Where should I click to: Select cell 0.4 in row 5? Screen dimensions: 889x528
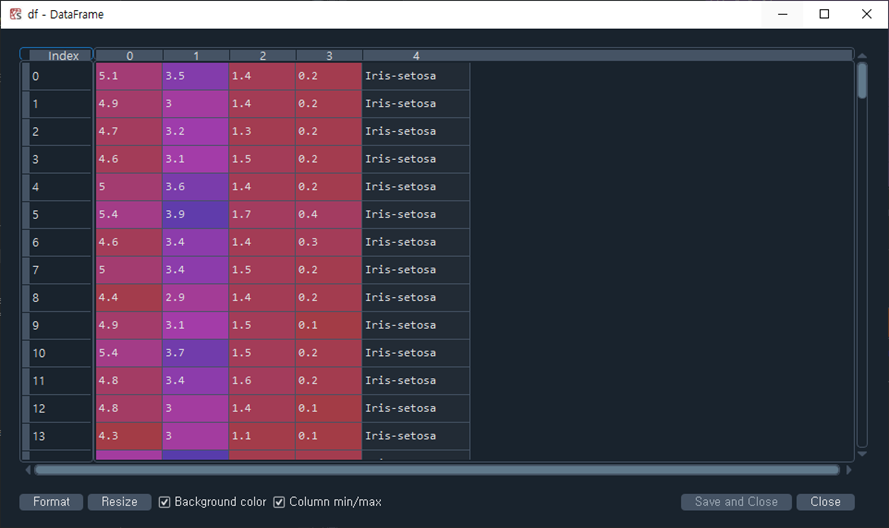[328, 214]
